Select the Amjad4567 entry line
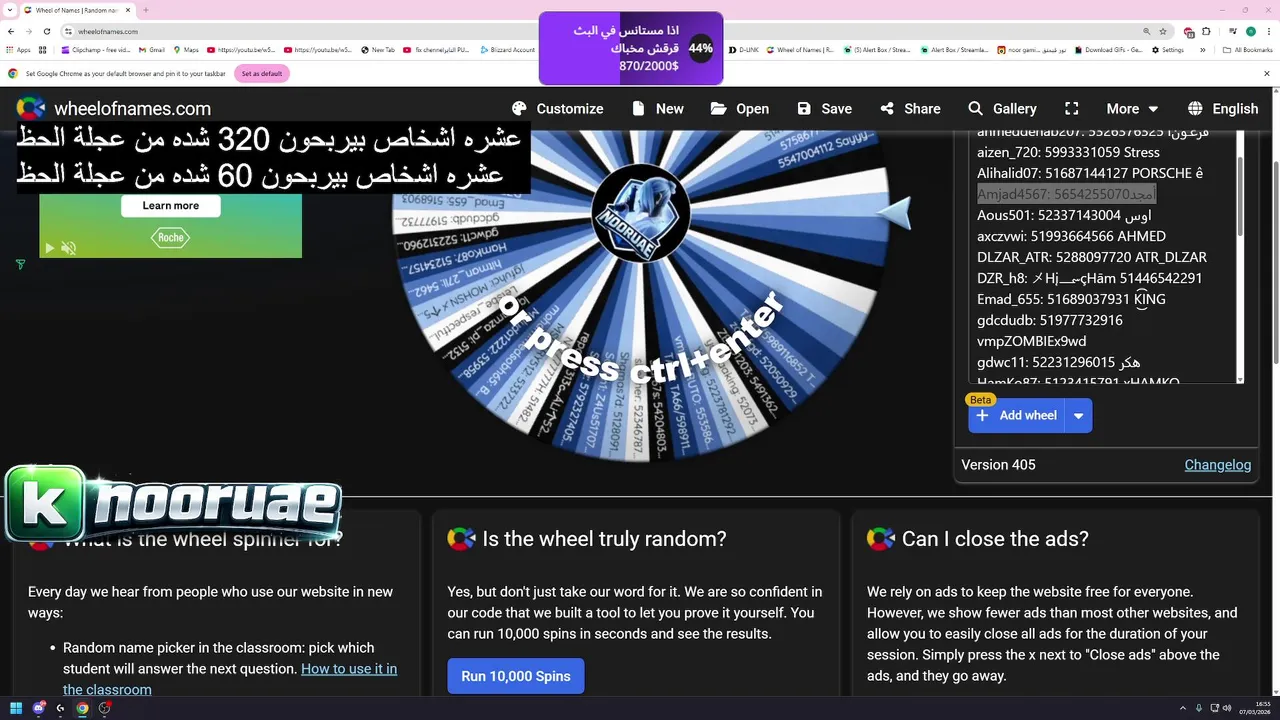 pyautogui.click(x=1067, y=194)
